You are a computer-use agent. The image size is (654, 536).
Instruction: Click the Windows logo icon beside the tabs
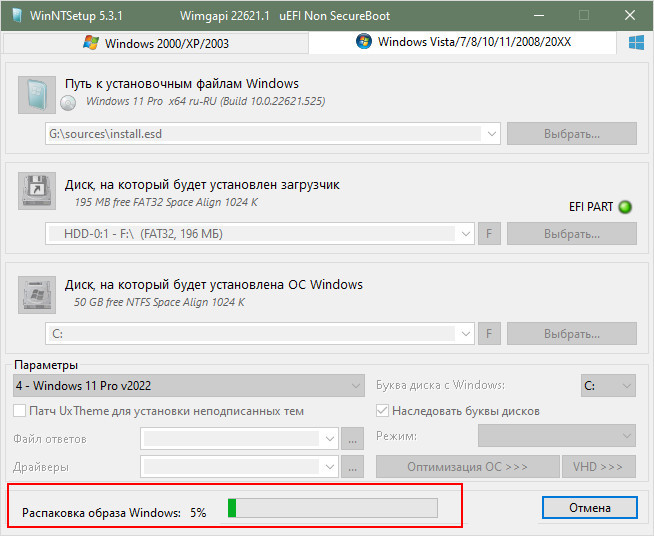point(636,42)
